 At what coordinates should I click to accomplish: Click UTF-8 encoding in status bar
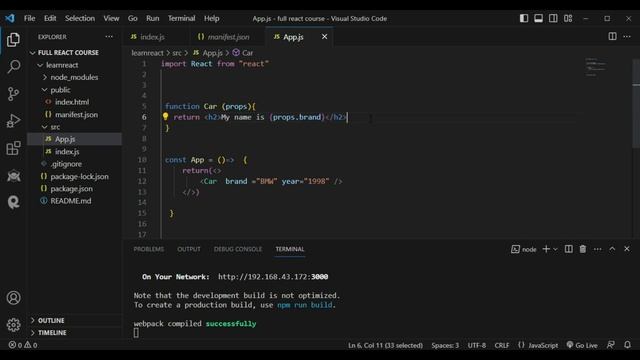pos(476,345)
